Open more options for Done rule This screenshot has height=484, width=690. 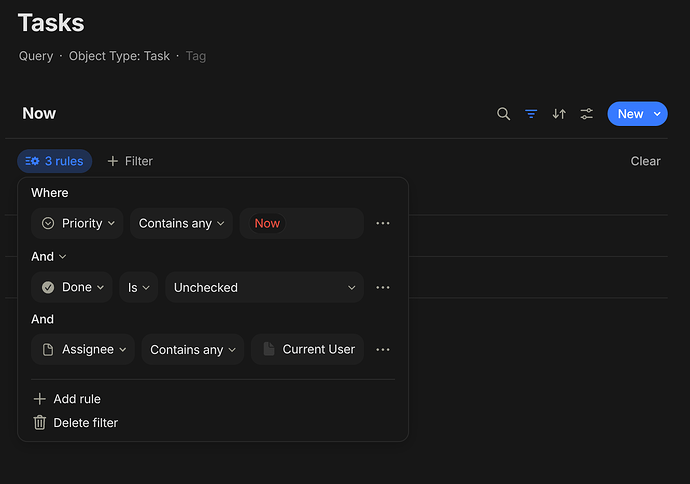383,287
